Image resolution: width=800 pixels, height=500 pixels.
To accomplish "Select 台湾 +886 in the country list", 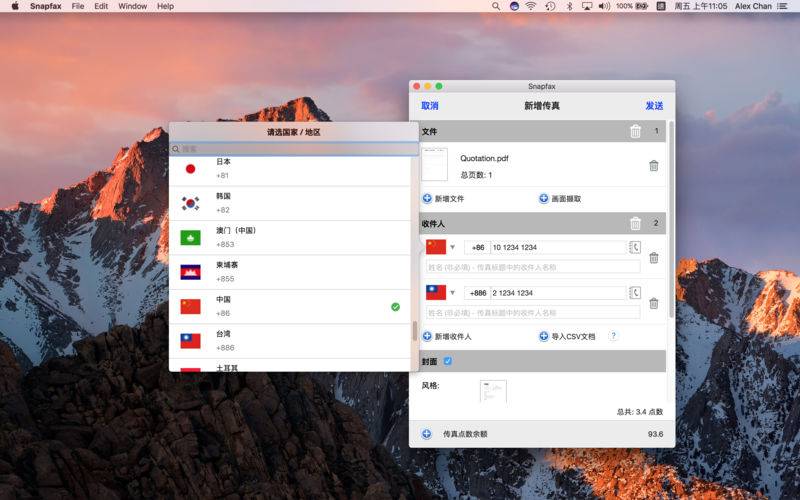I will point(290,341).
